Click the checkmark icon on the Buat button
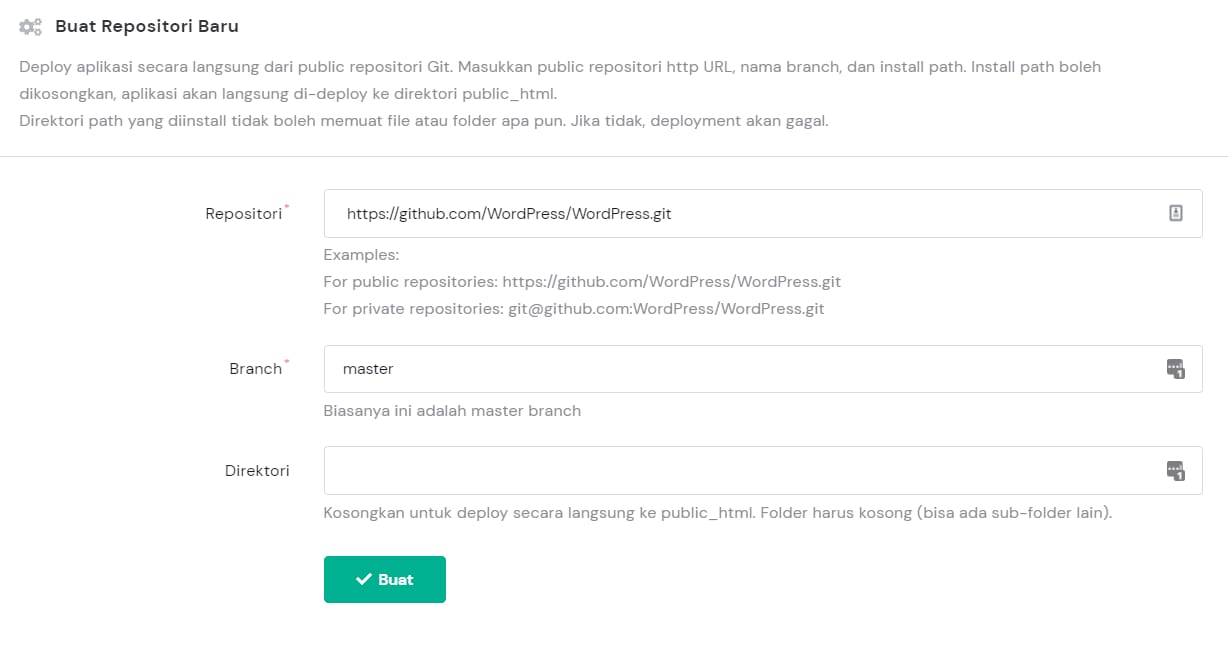The image size is (1228, 651). (364, 580)
